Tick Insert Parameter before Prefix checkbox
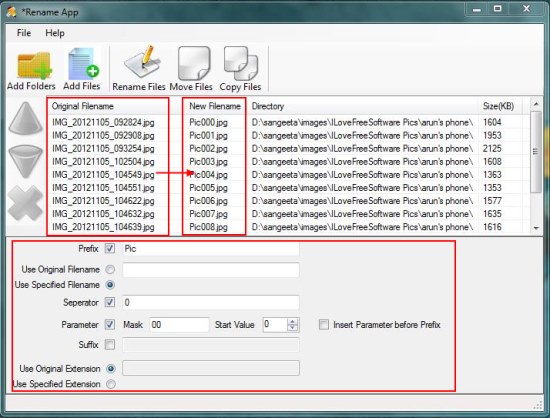550x418 pixels. point(324,325)
